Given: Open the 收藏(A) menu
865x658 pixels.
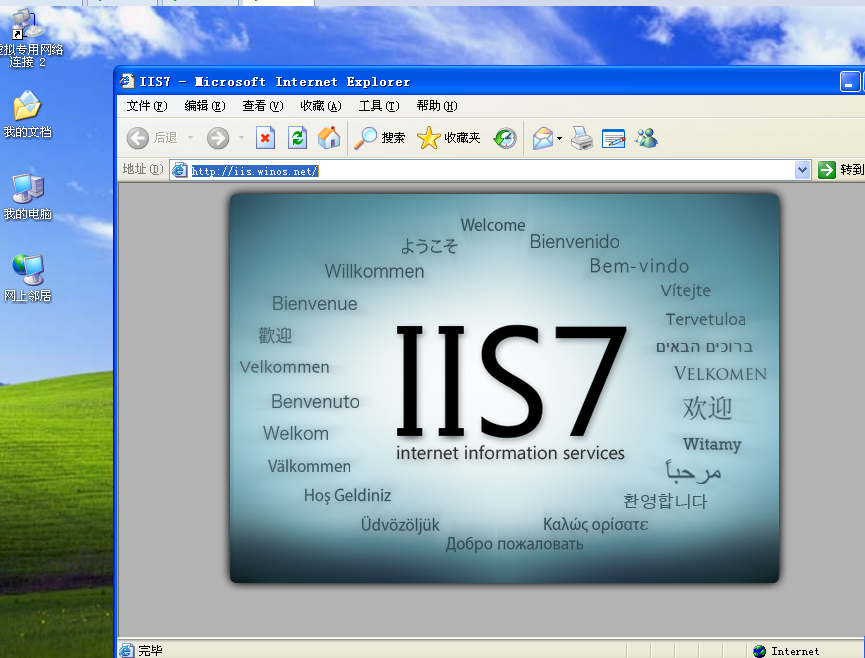Looking at the screenshot, I should click(321, 106).
